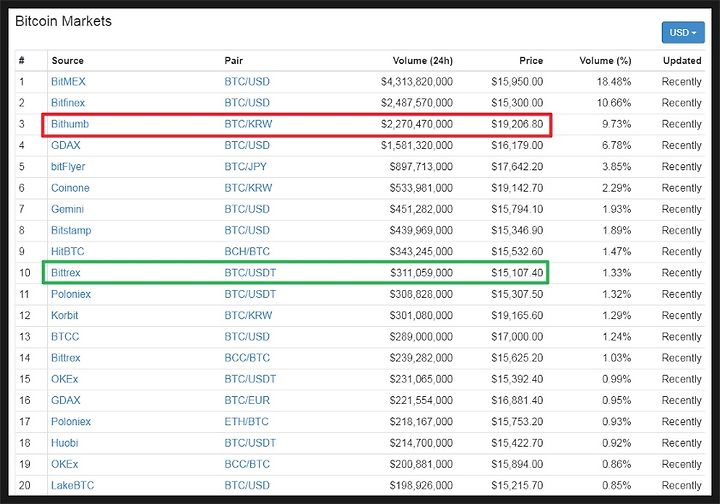
Task: Open Bitfinex BTC/USD pair link
Action: coord(247,103)
